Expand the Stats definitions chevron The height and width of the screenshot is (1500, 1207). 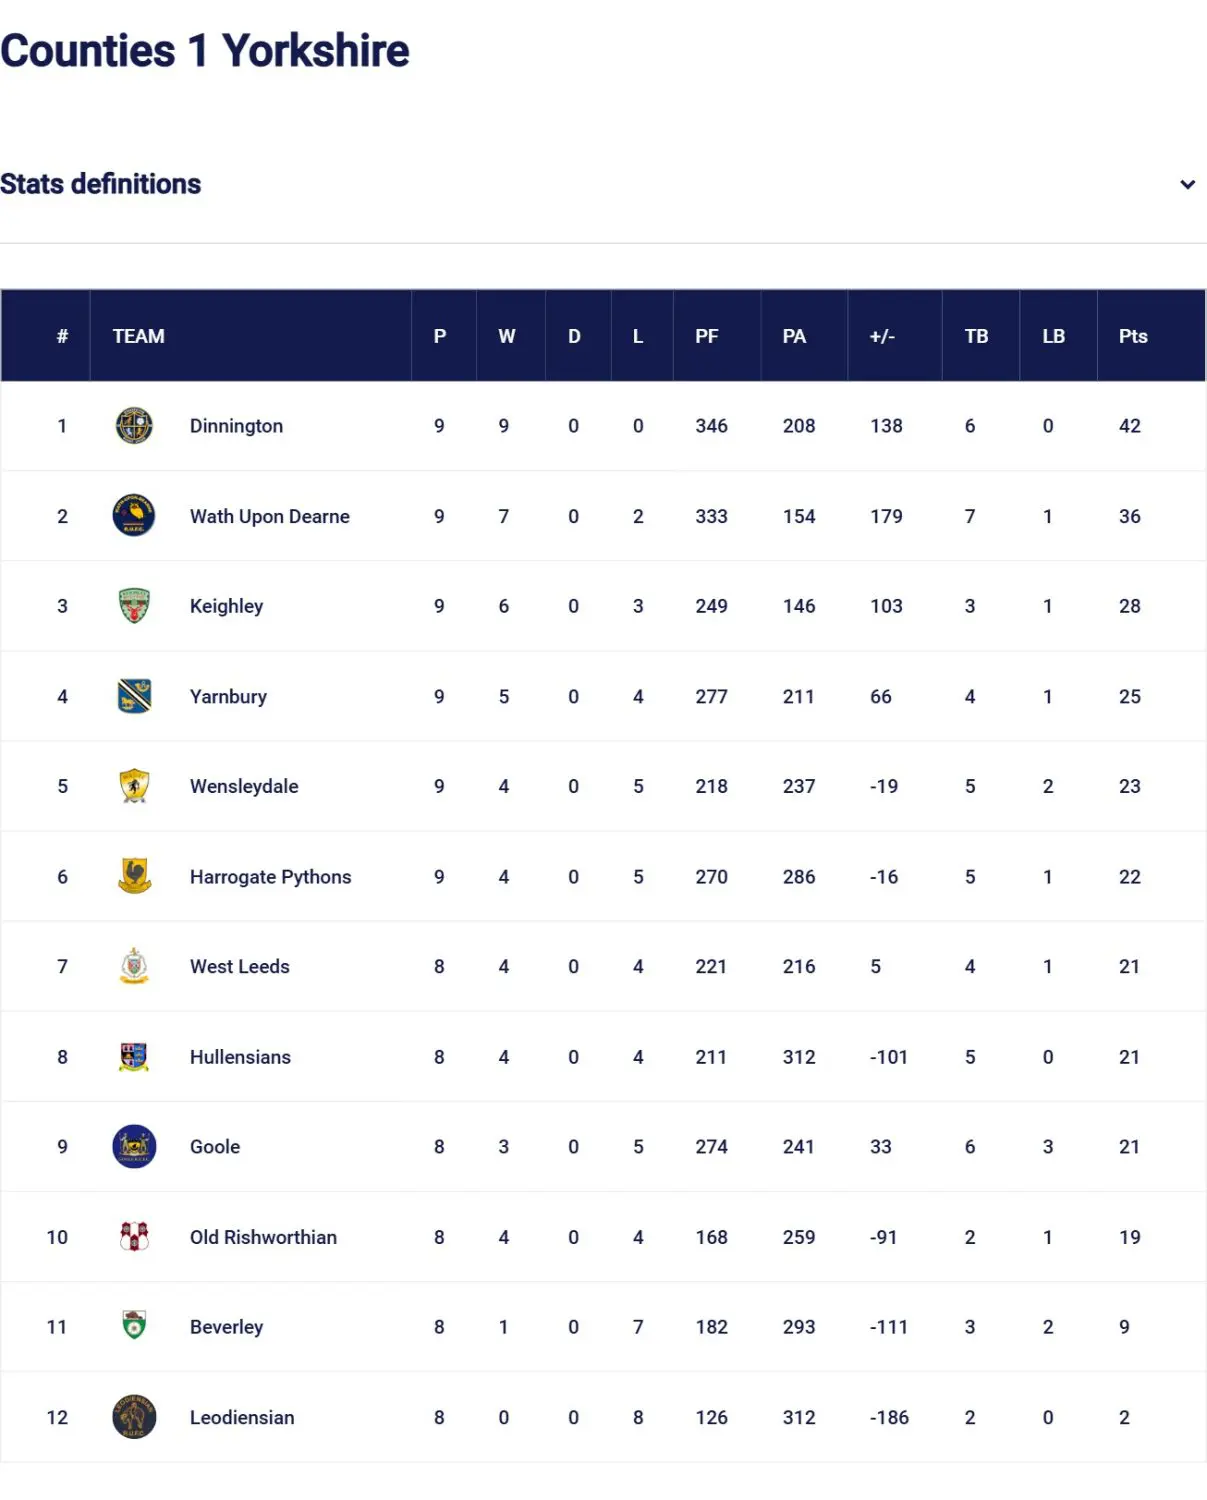pyautogui.click(x=1187, y=184)
